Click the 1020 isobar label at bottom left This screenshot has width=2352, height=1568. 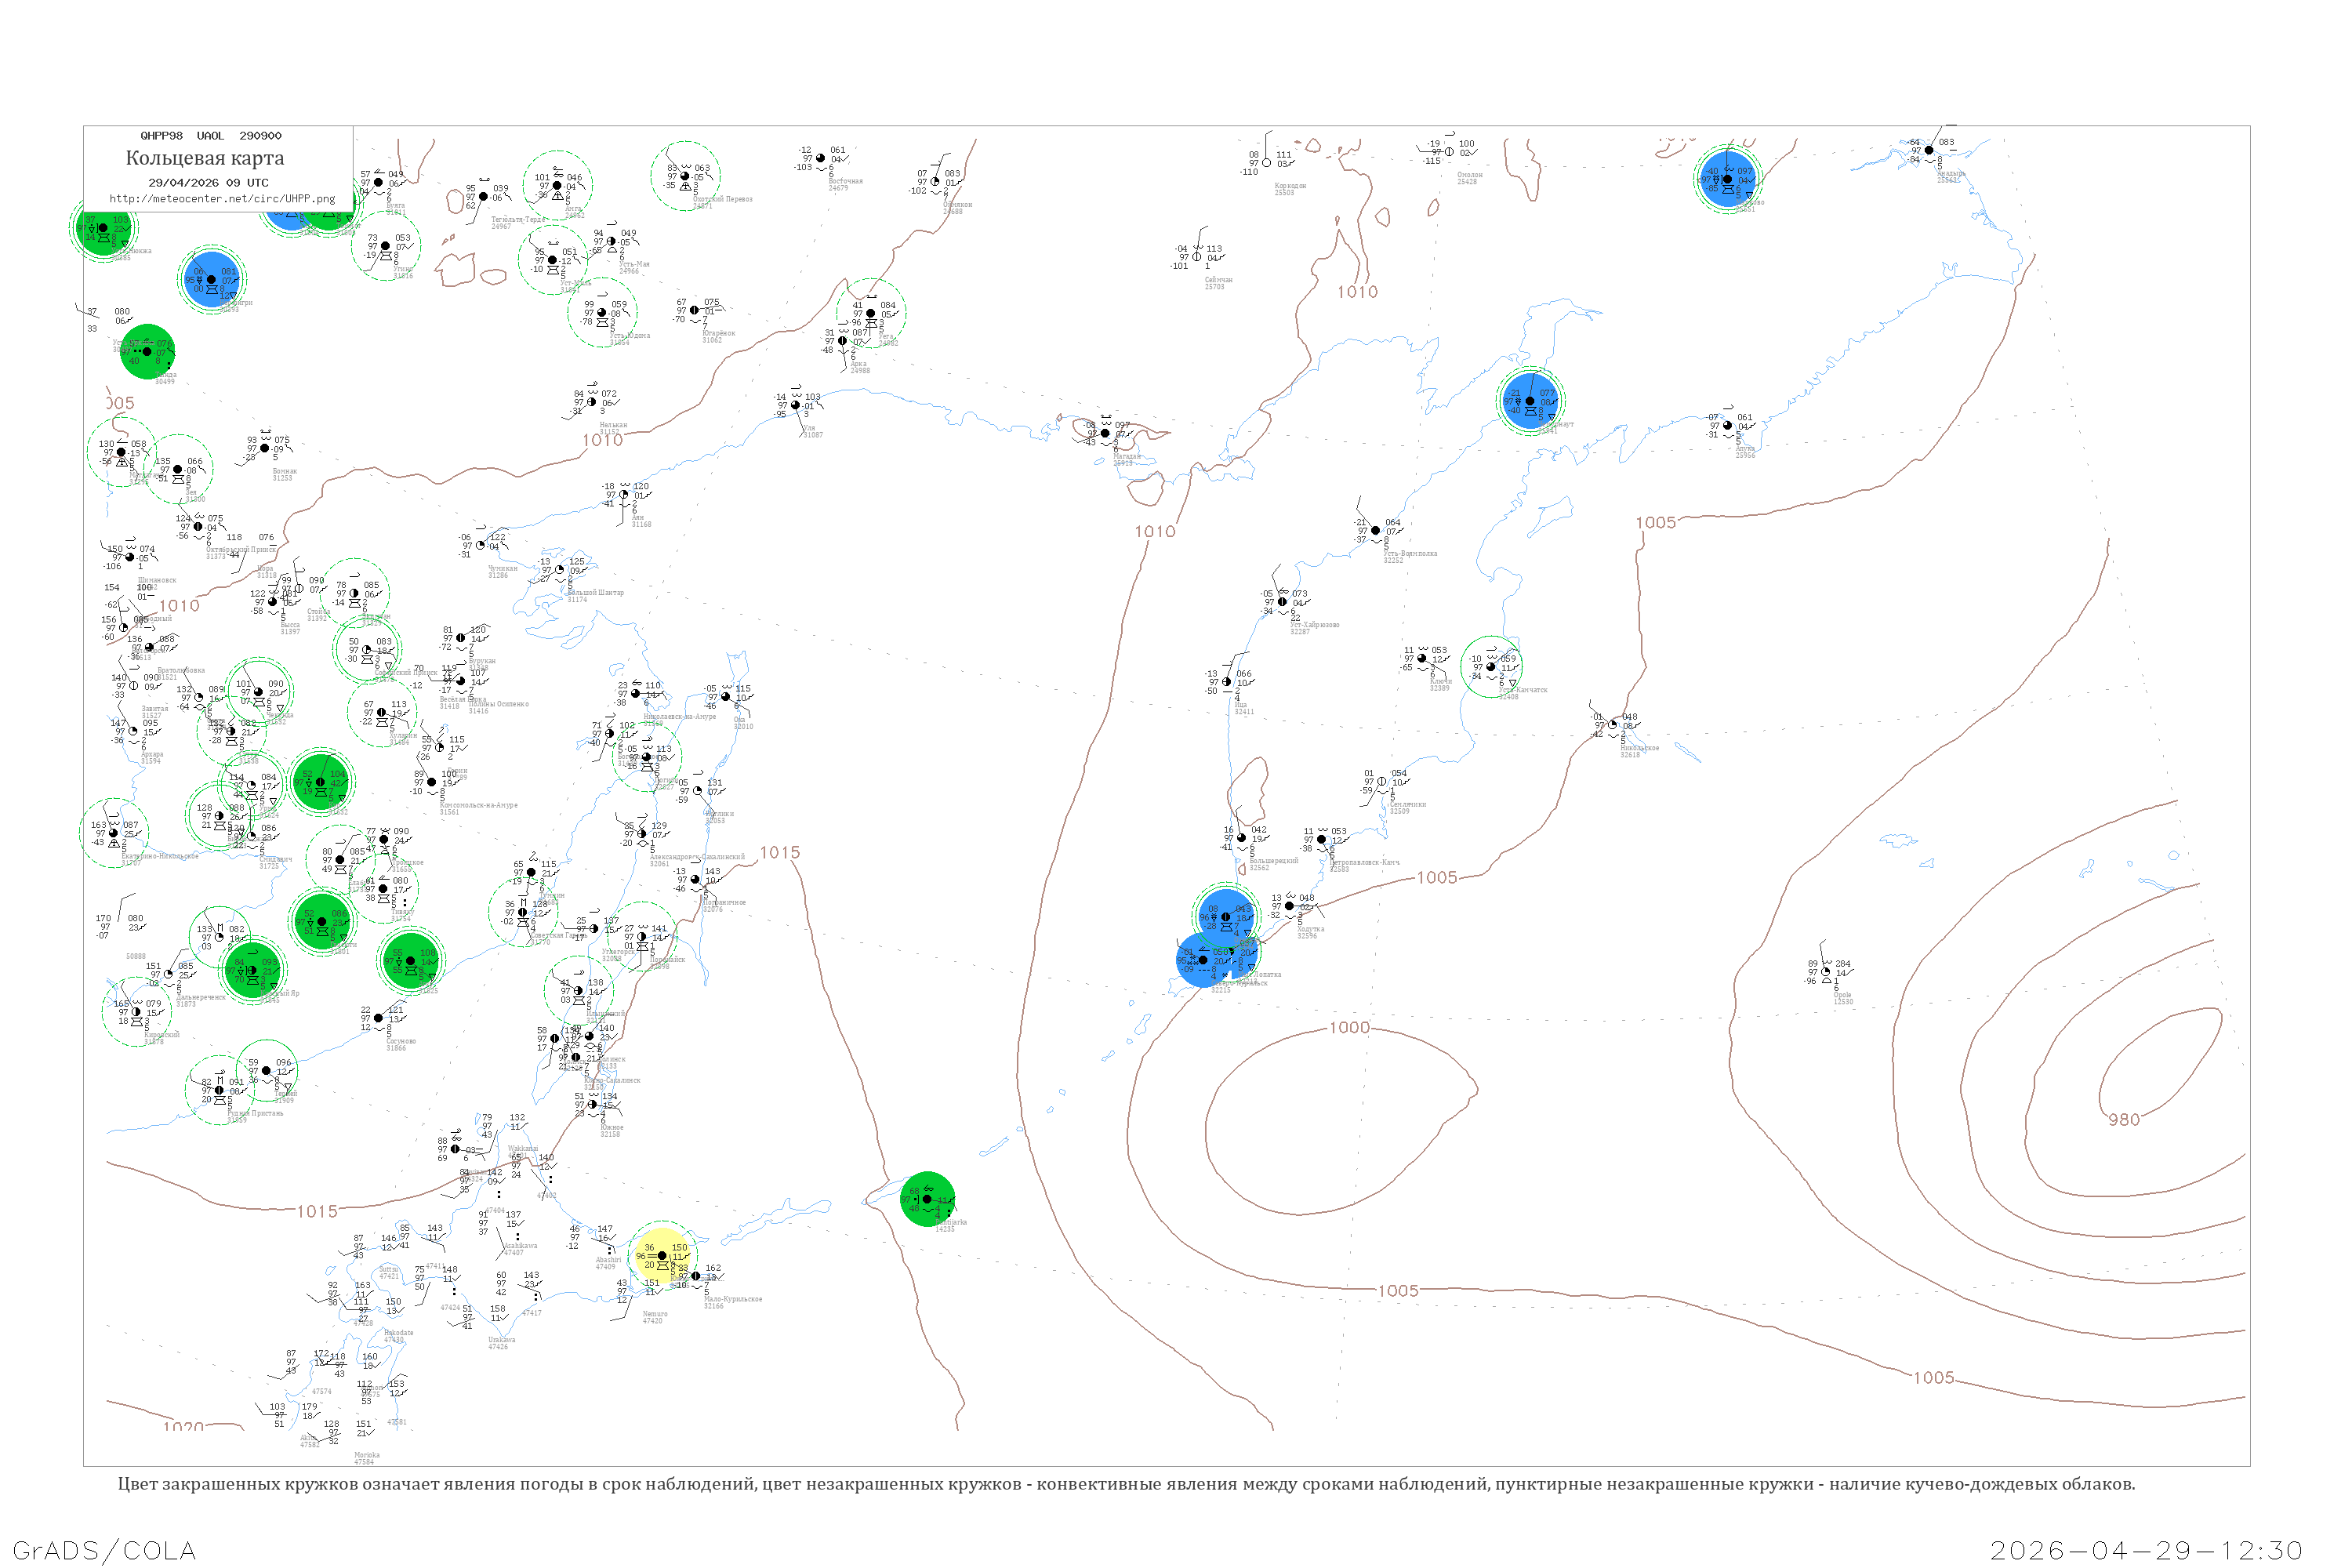point(183,1427)
